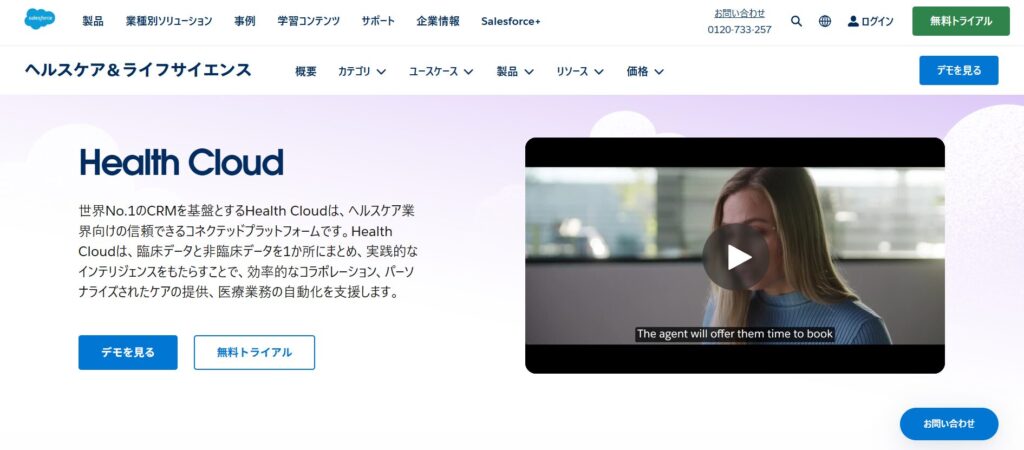
Task: Open the 製品 top navigation menu
Action: (x=93, y=21)
